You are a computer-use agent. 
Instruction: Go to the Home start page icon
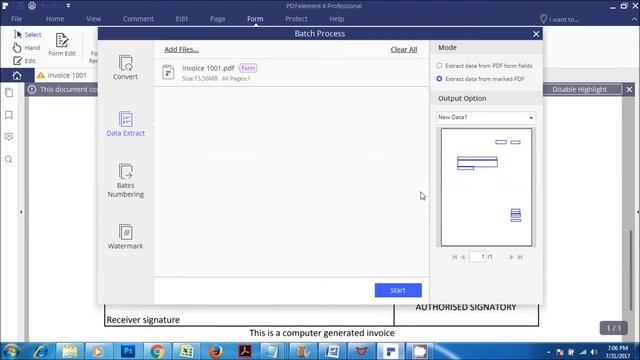coord(17,76)
